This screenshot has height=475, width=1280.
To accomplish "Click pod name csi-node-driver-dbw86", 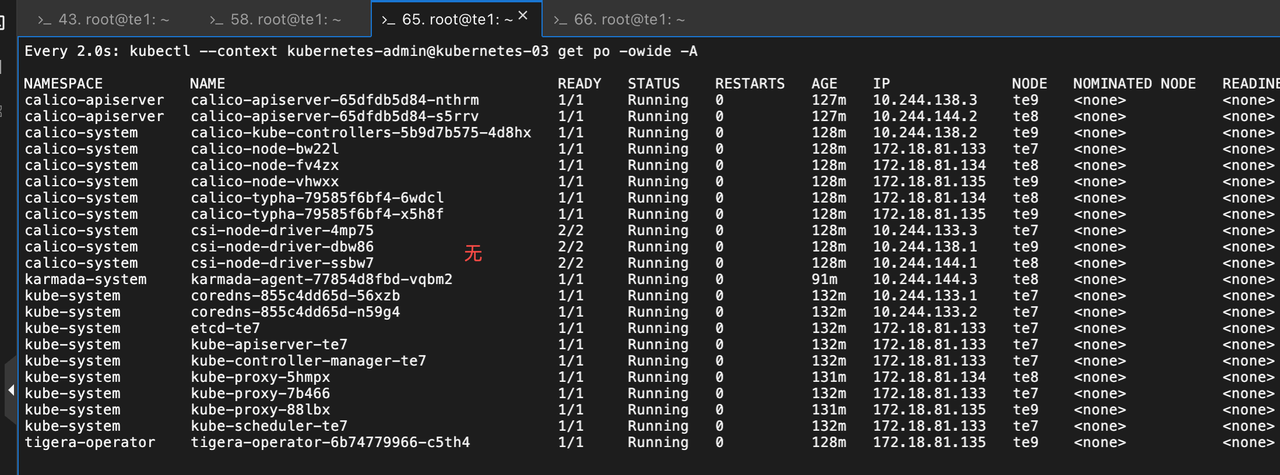I will click(x=282, y=247).
